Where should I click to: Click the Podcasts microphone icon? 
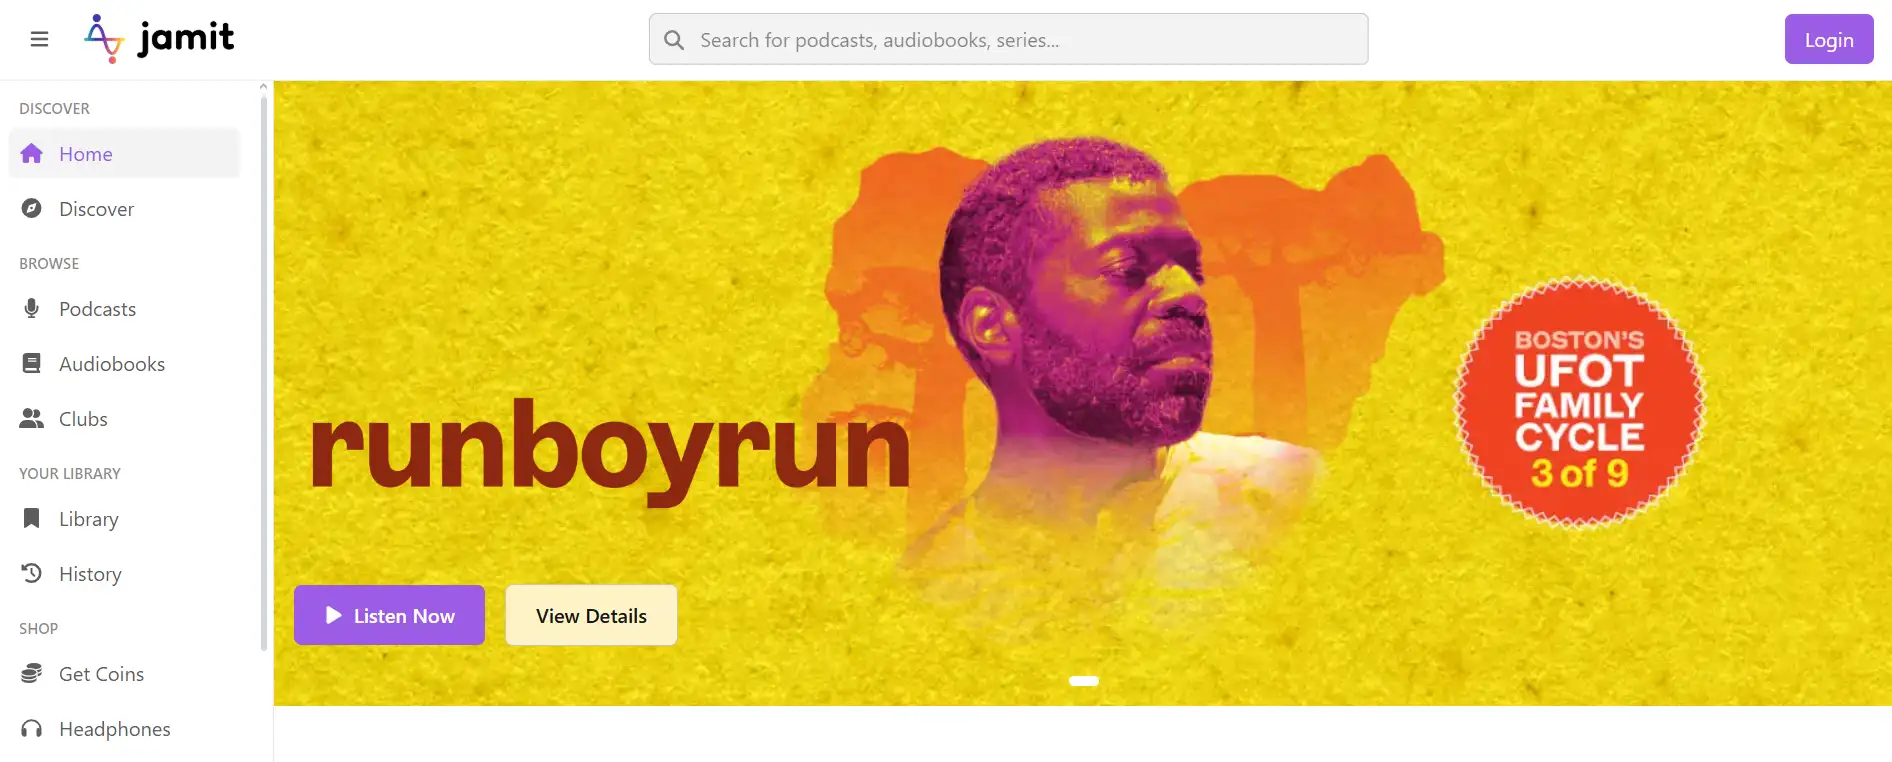tap(32, 309)
